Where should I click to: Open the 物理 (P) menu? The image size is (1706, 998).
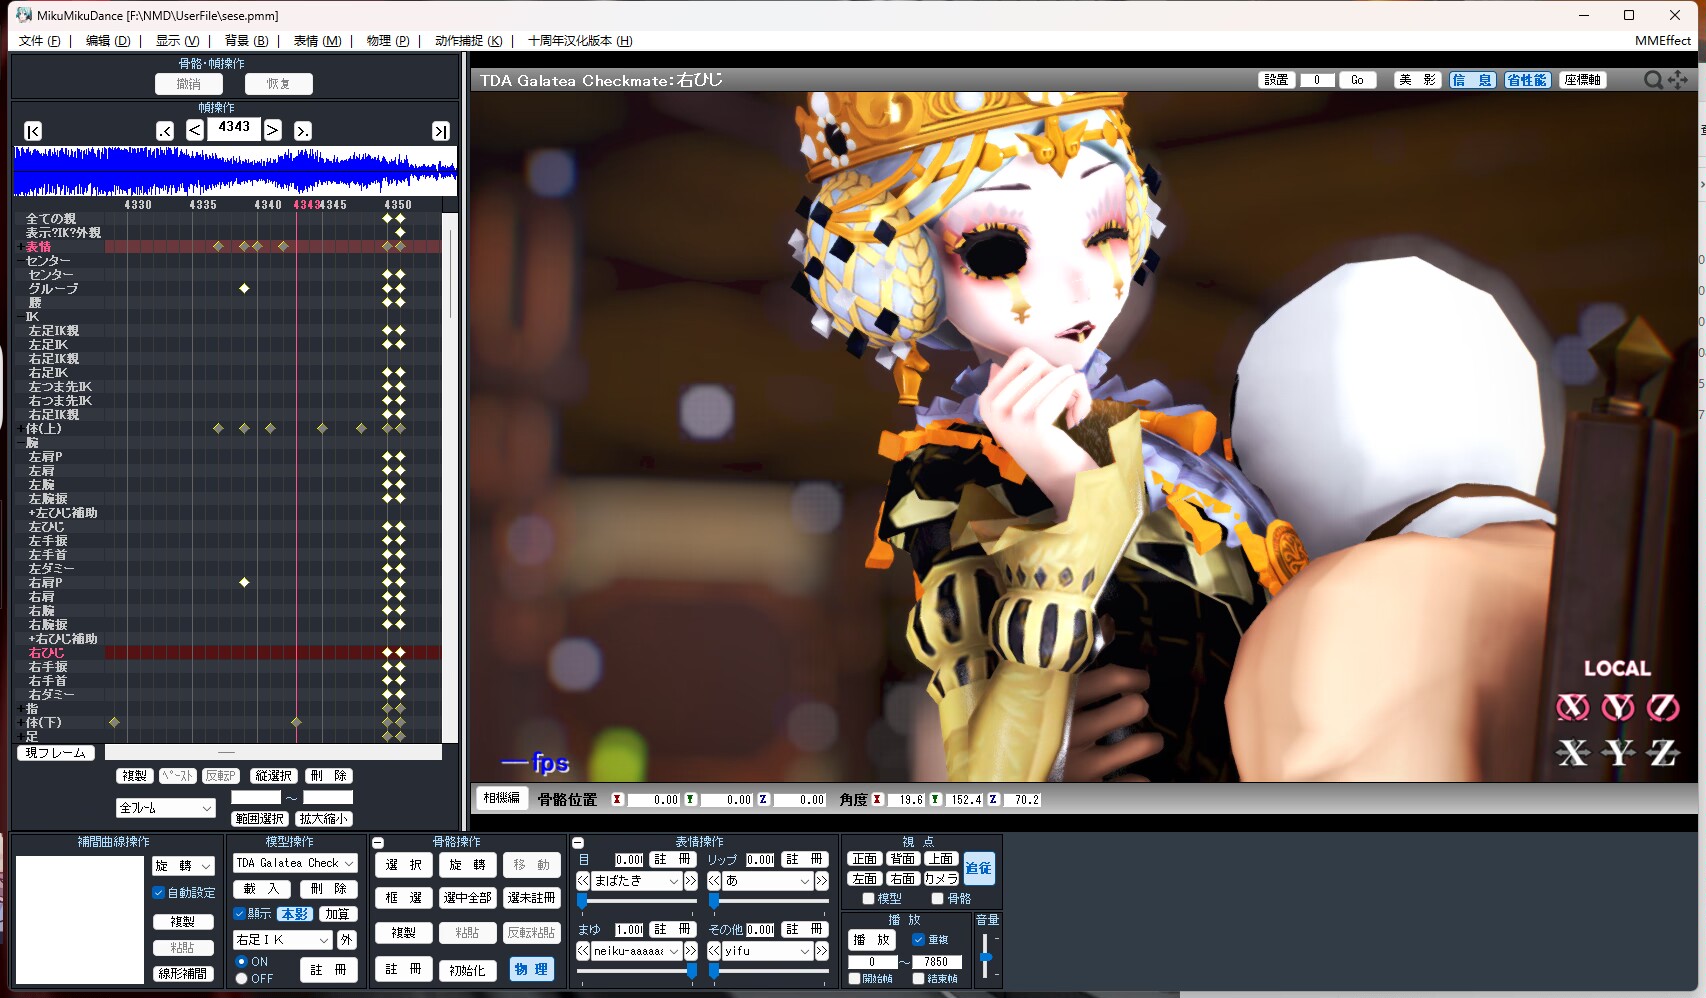pos(388,41)
